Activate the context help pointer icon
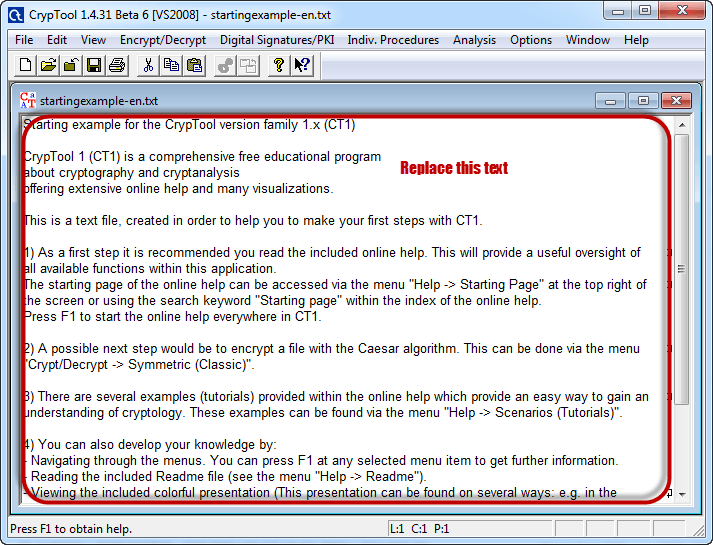This screenshot has height=545, width=713. [302, 66]
